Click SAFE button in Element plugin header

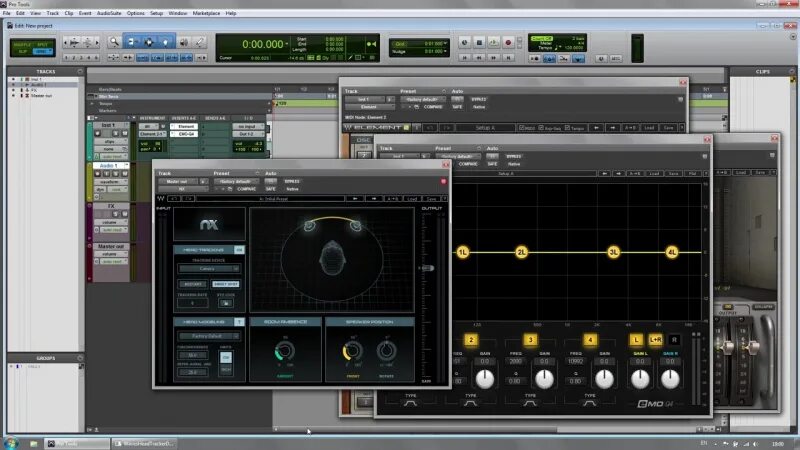click(x=457, y=107)
